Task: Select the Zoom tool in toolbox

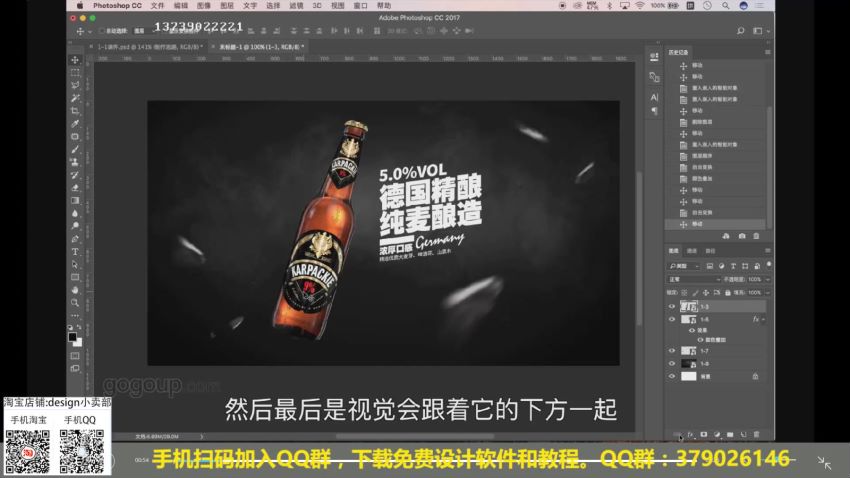Action: [x=75, y=303]
